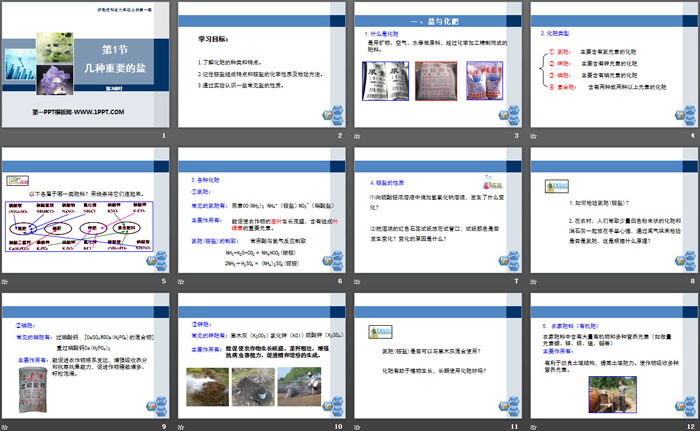Image resolution: width=700 pixels, height=431 pixels.
Task: Click the first farming photo on slide 10
Action: click(206, 386)
